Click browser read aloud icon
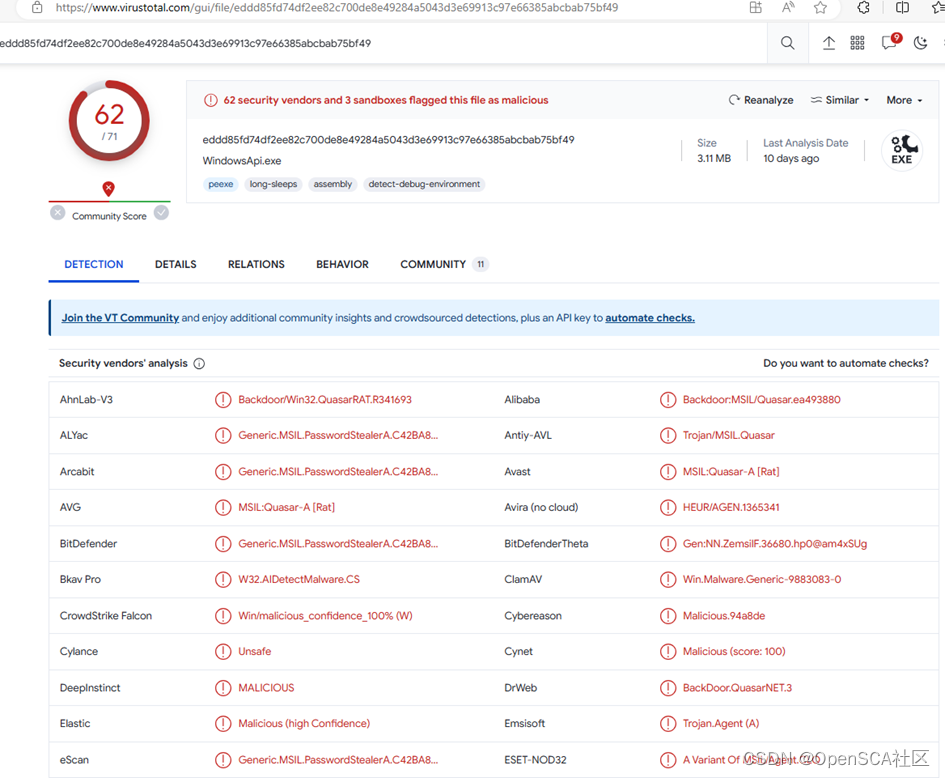Viewport: 945px width, 778px height. click(788, 7)
